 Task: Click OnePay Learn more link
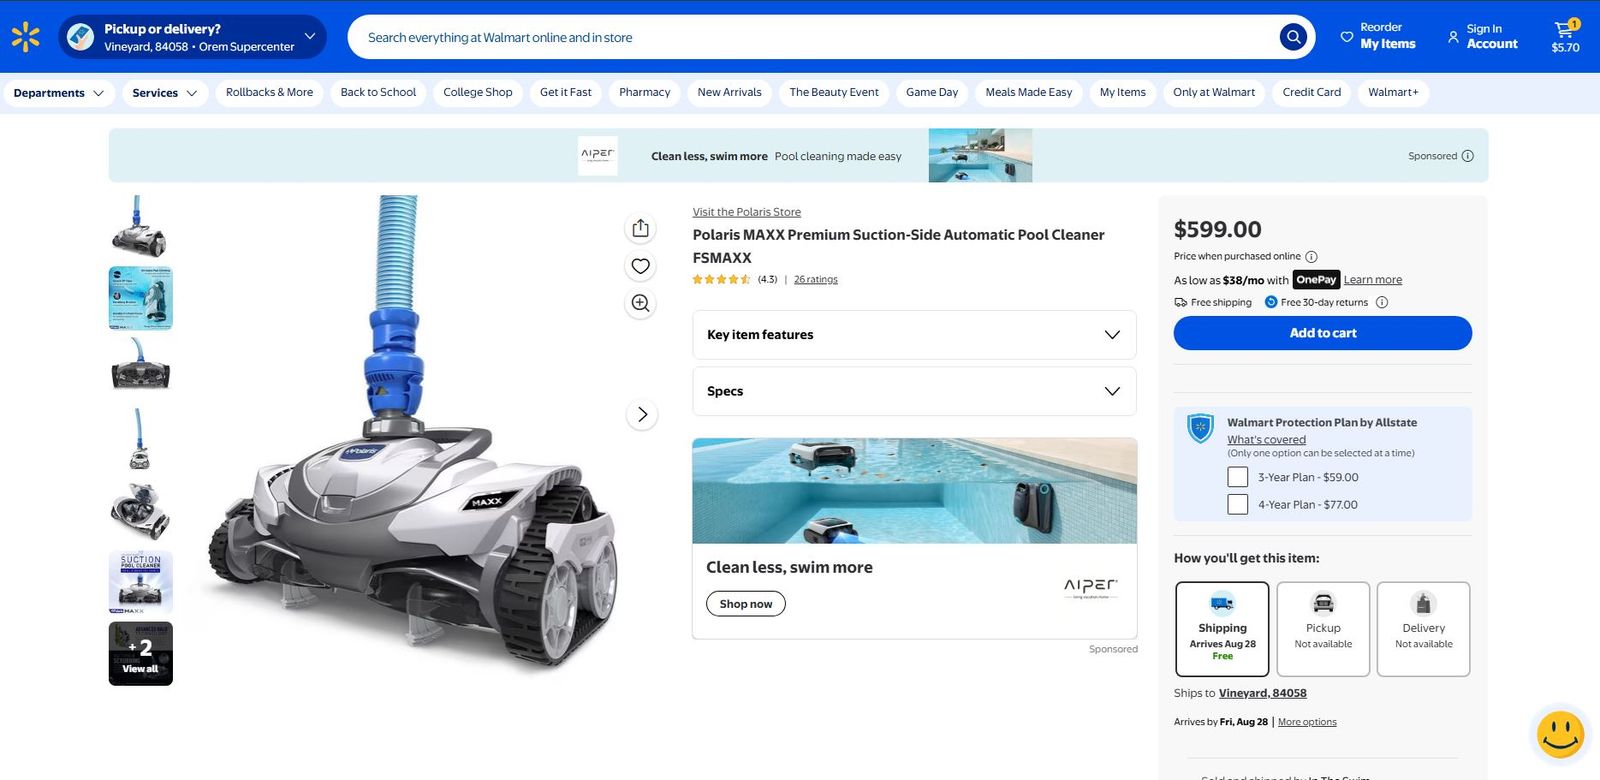(1373, 280)
